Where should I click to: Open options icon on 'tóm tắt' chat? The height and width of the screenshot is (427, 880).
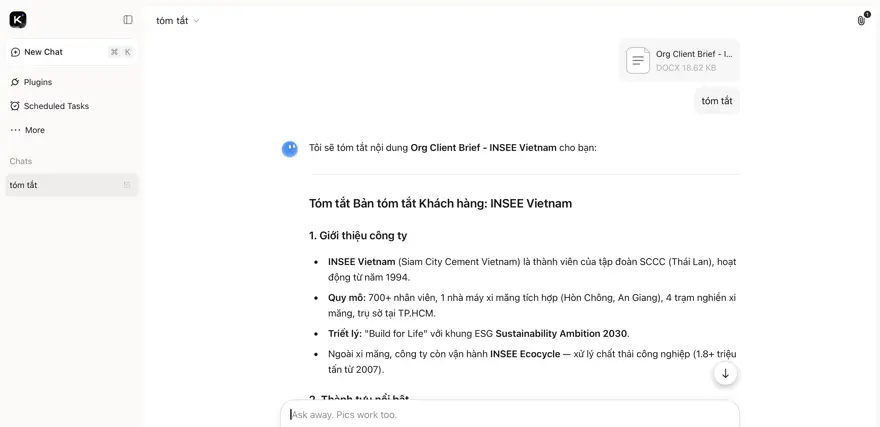click(x=127, y=185)
